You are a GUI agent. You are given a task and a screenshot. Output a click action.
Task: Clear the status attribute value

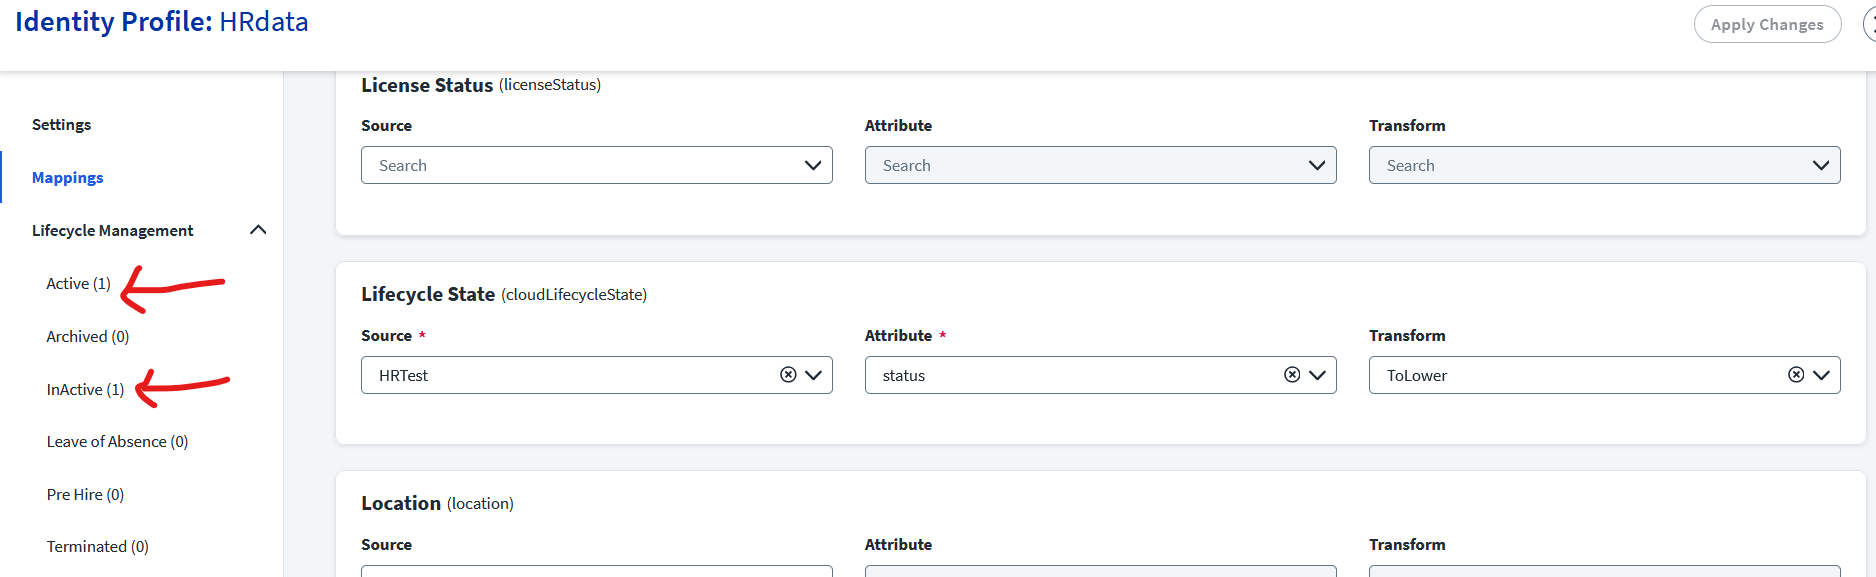(x=1292, y=375)
